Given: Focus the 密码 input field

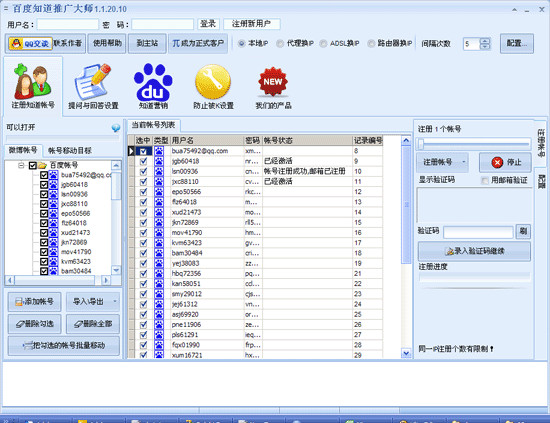Looking at the screenshot, I should point(162,24).
